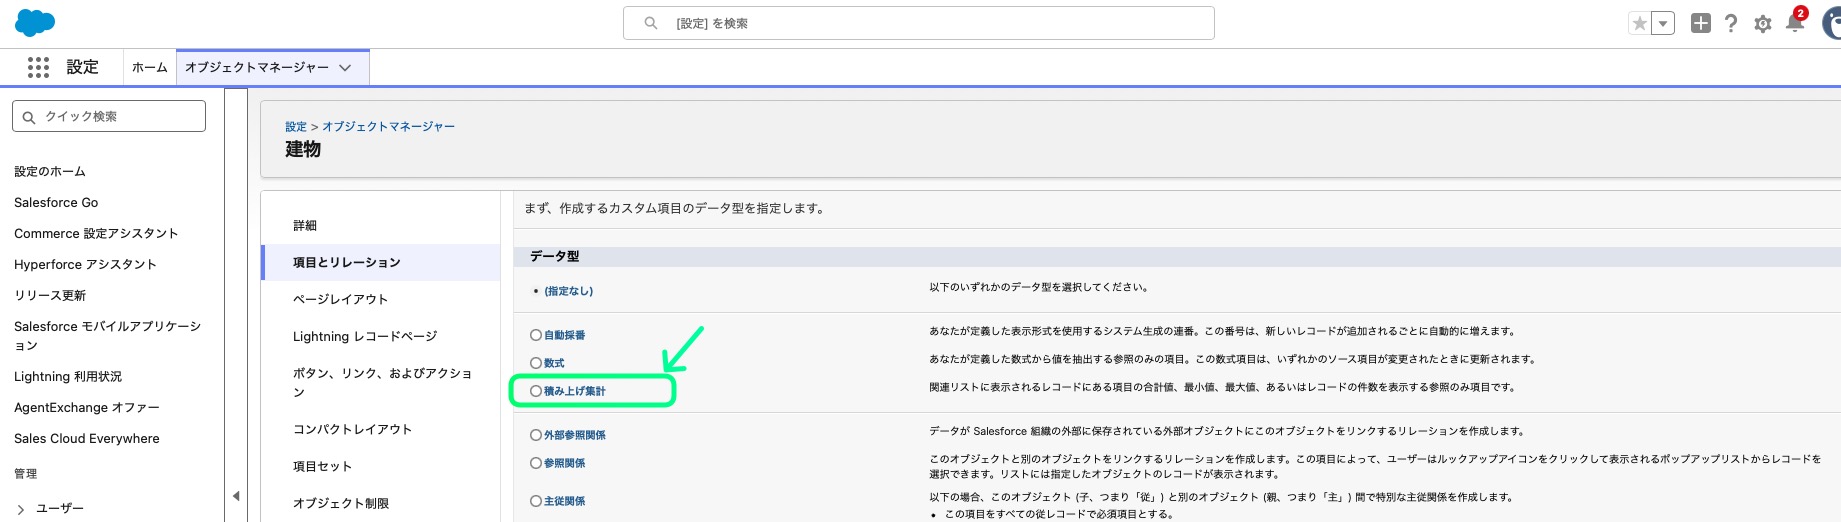This screenshot has height=522, width=1841.
Task: Select the 数式 radio button
Action: click(536, 363)
